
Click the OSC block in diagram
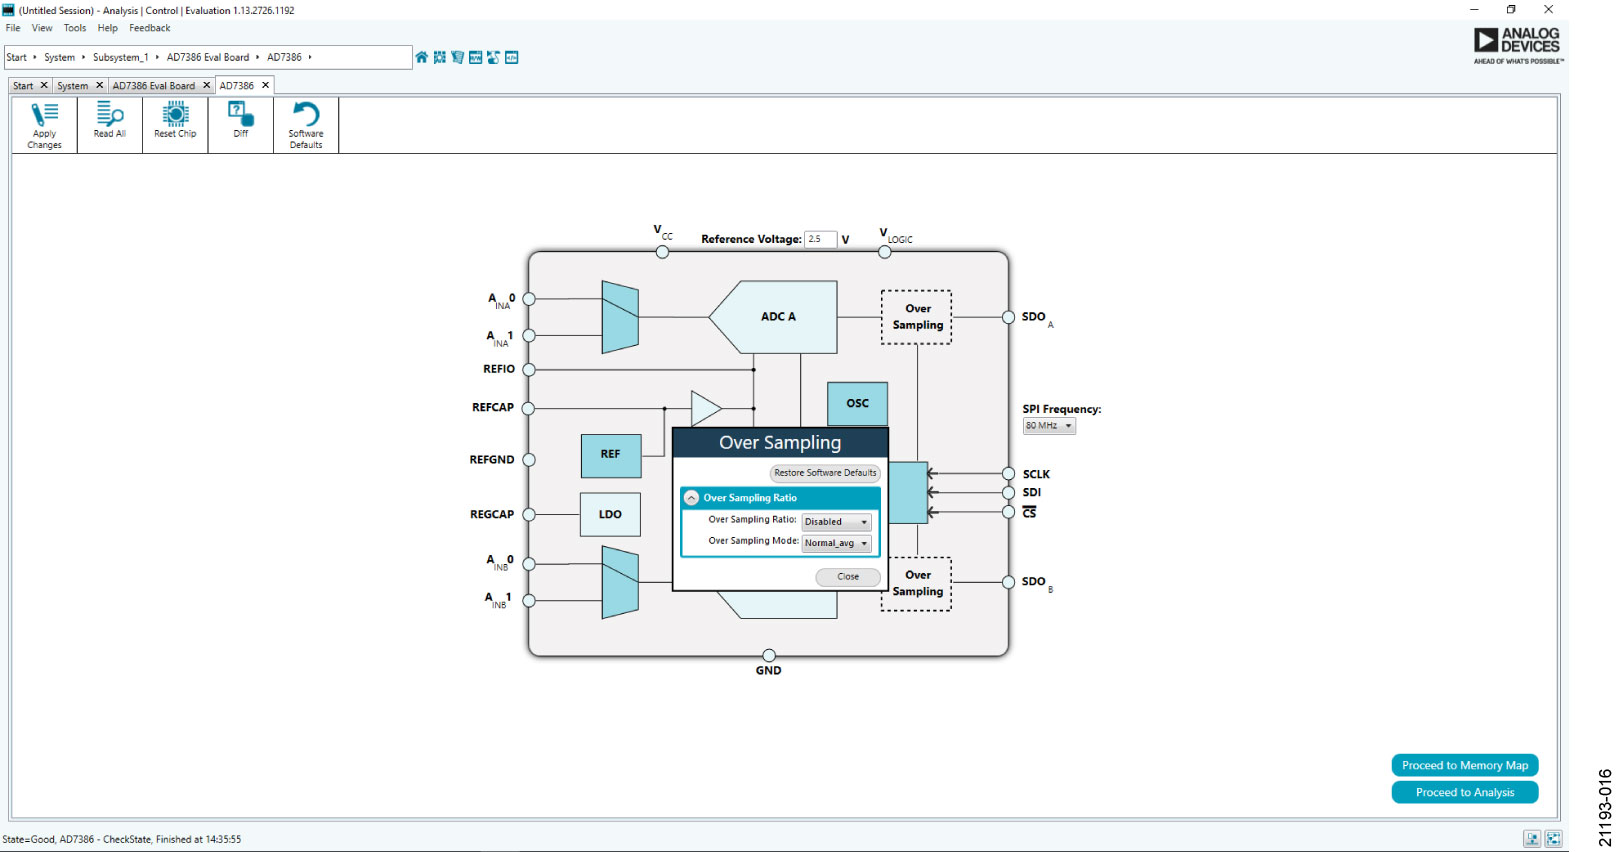click(x=857, y=403)
